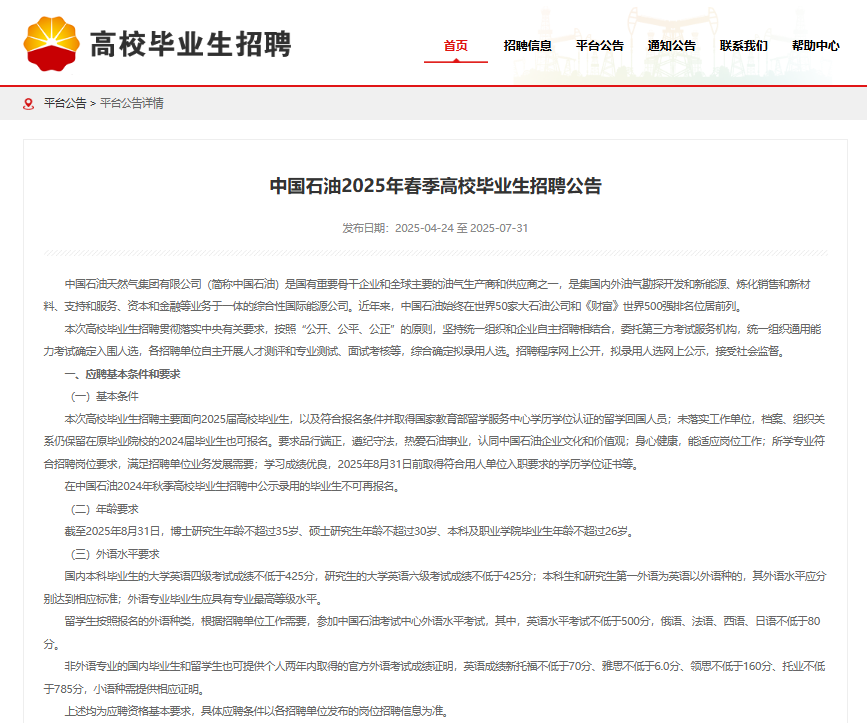Open the 招聘信息 menu item

pyautogui.click(x=527, y=46)
